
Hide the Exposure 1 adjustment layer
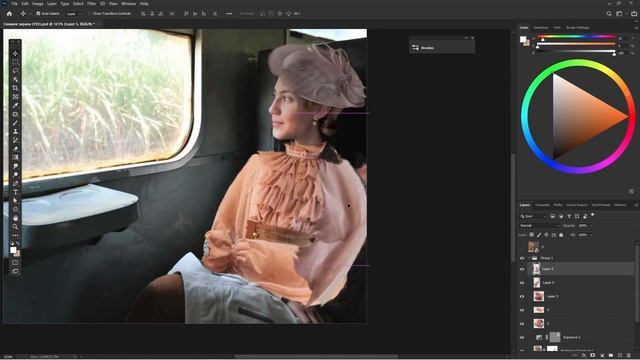pyautogui.click(x=522, y=337)
